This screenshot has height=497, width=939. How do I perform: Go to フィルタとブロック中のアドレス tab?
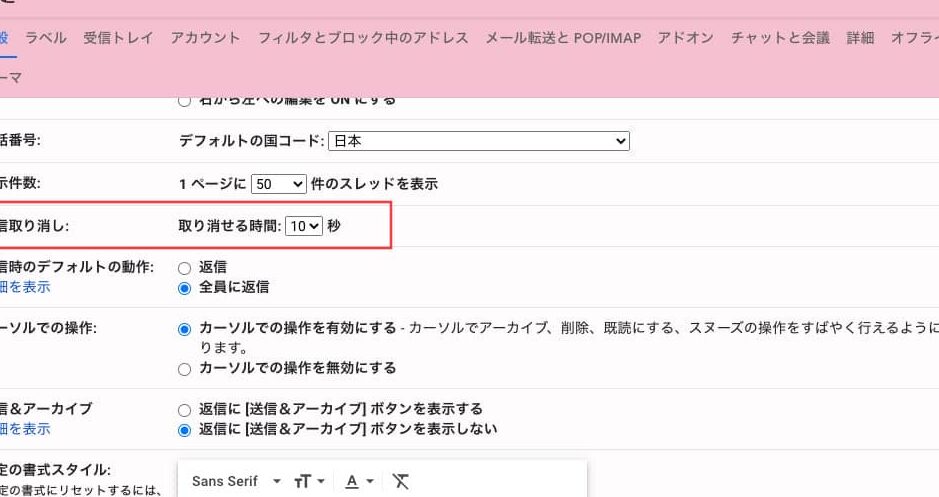[x=363, y=38]
